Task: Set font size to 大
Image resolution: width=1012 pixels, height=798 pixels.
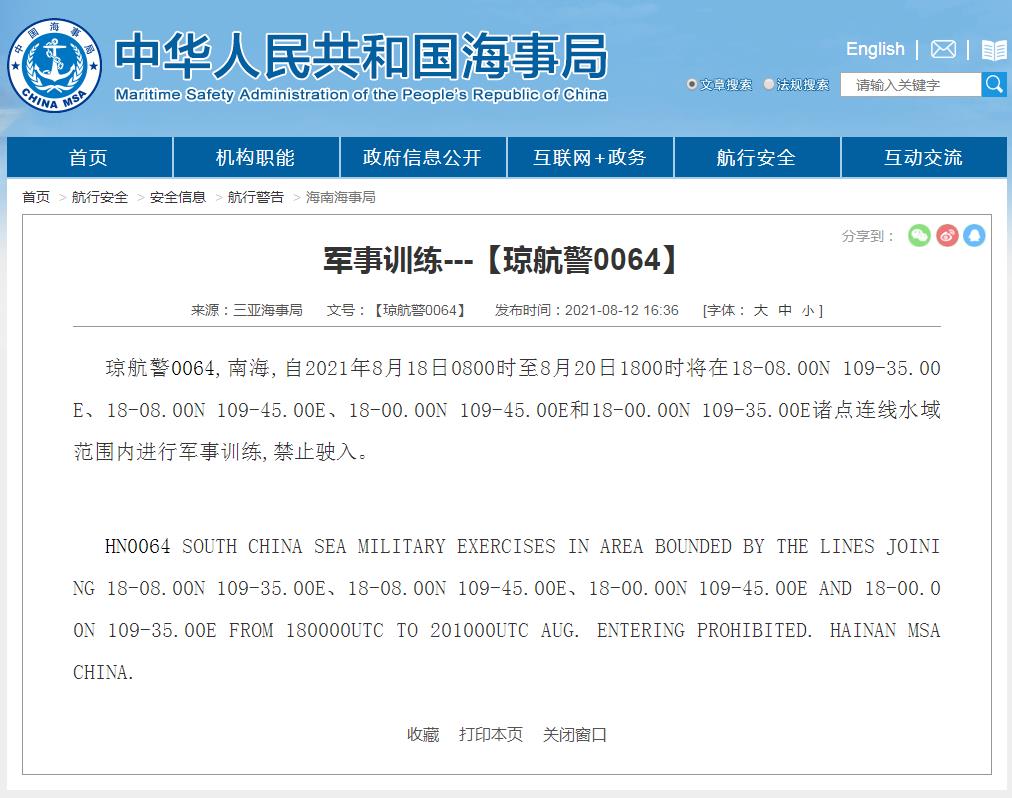Action: pyautogui.click(x=760, y=310)
